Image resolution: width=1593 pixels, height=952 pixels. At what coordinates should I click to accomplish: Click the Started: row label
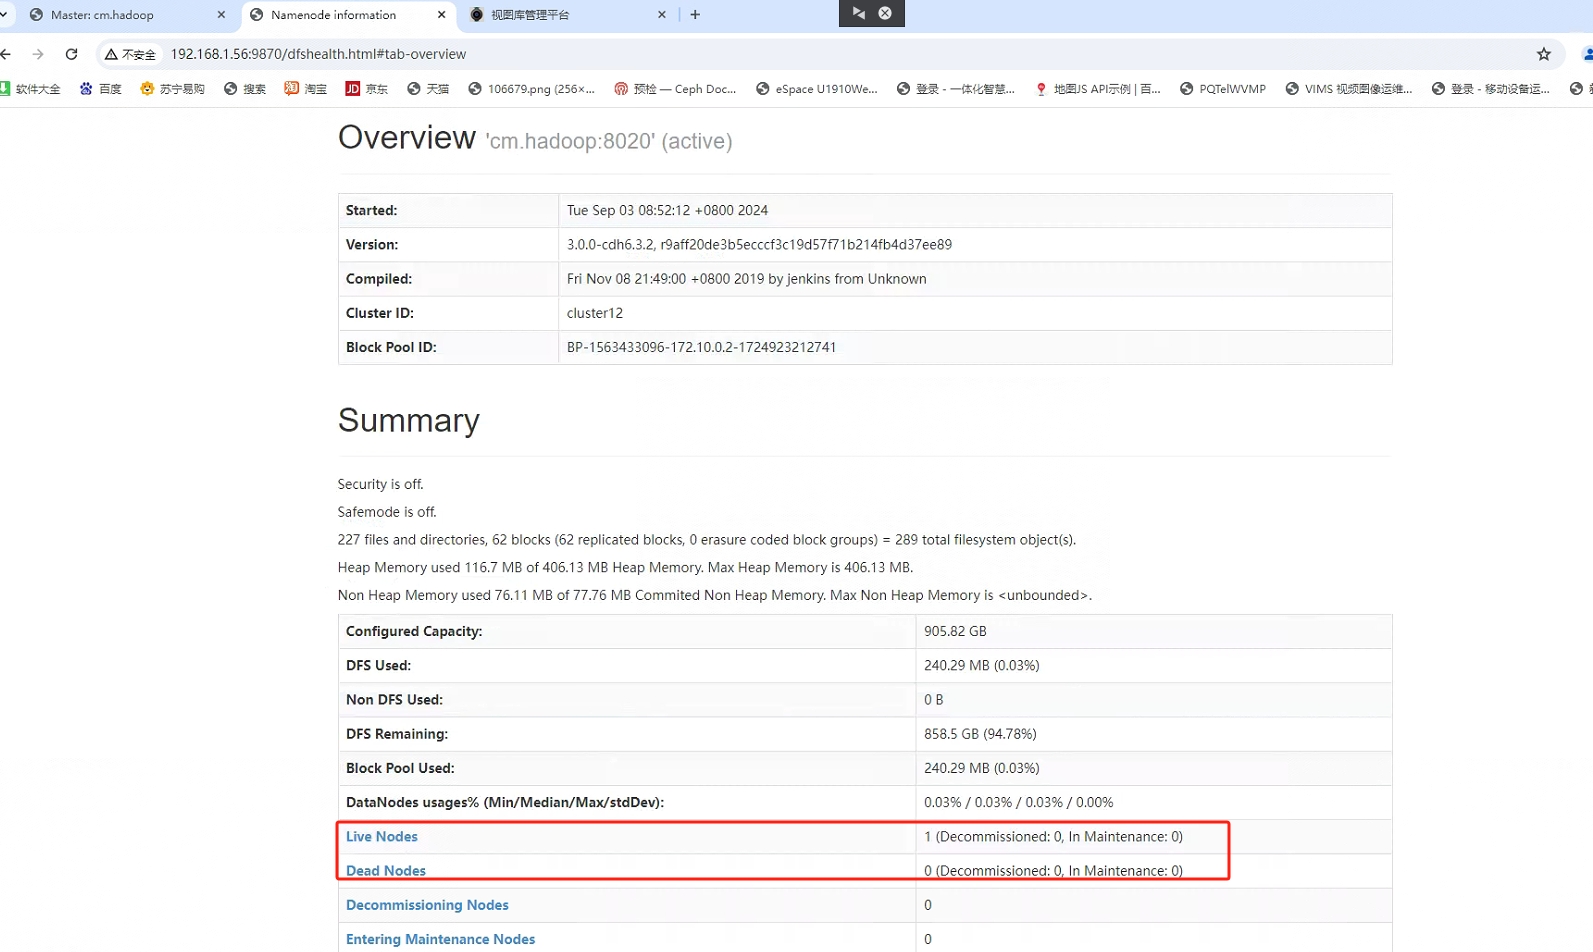click(372, 210)
